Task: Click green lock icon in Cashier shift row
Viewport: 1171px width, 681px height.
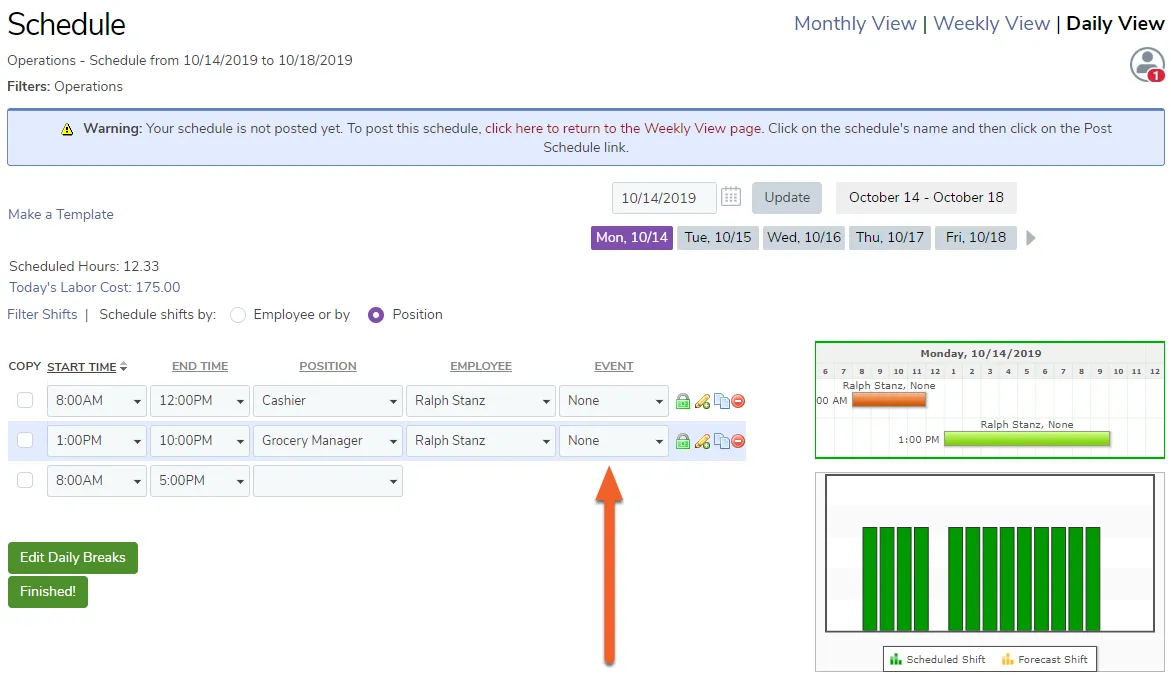Action: [683, 401]
